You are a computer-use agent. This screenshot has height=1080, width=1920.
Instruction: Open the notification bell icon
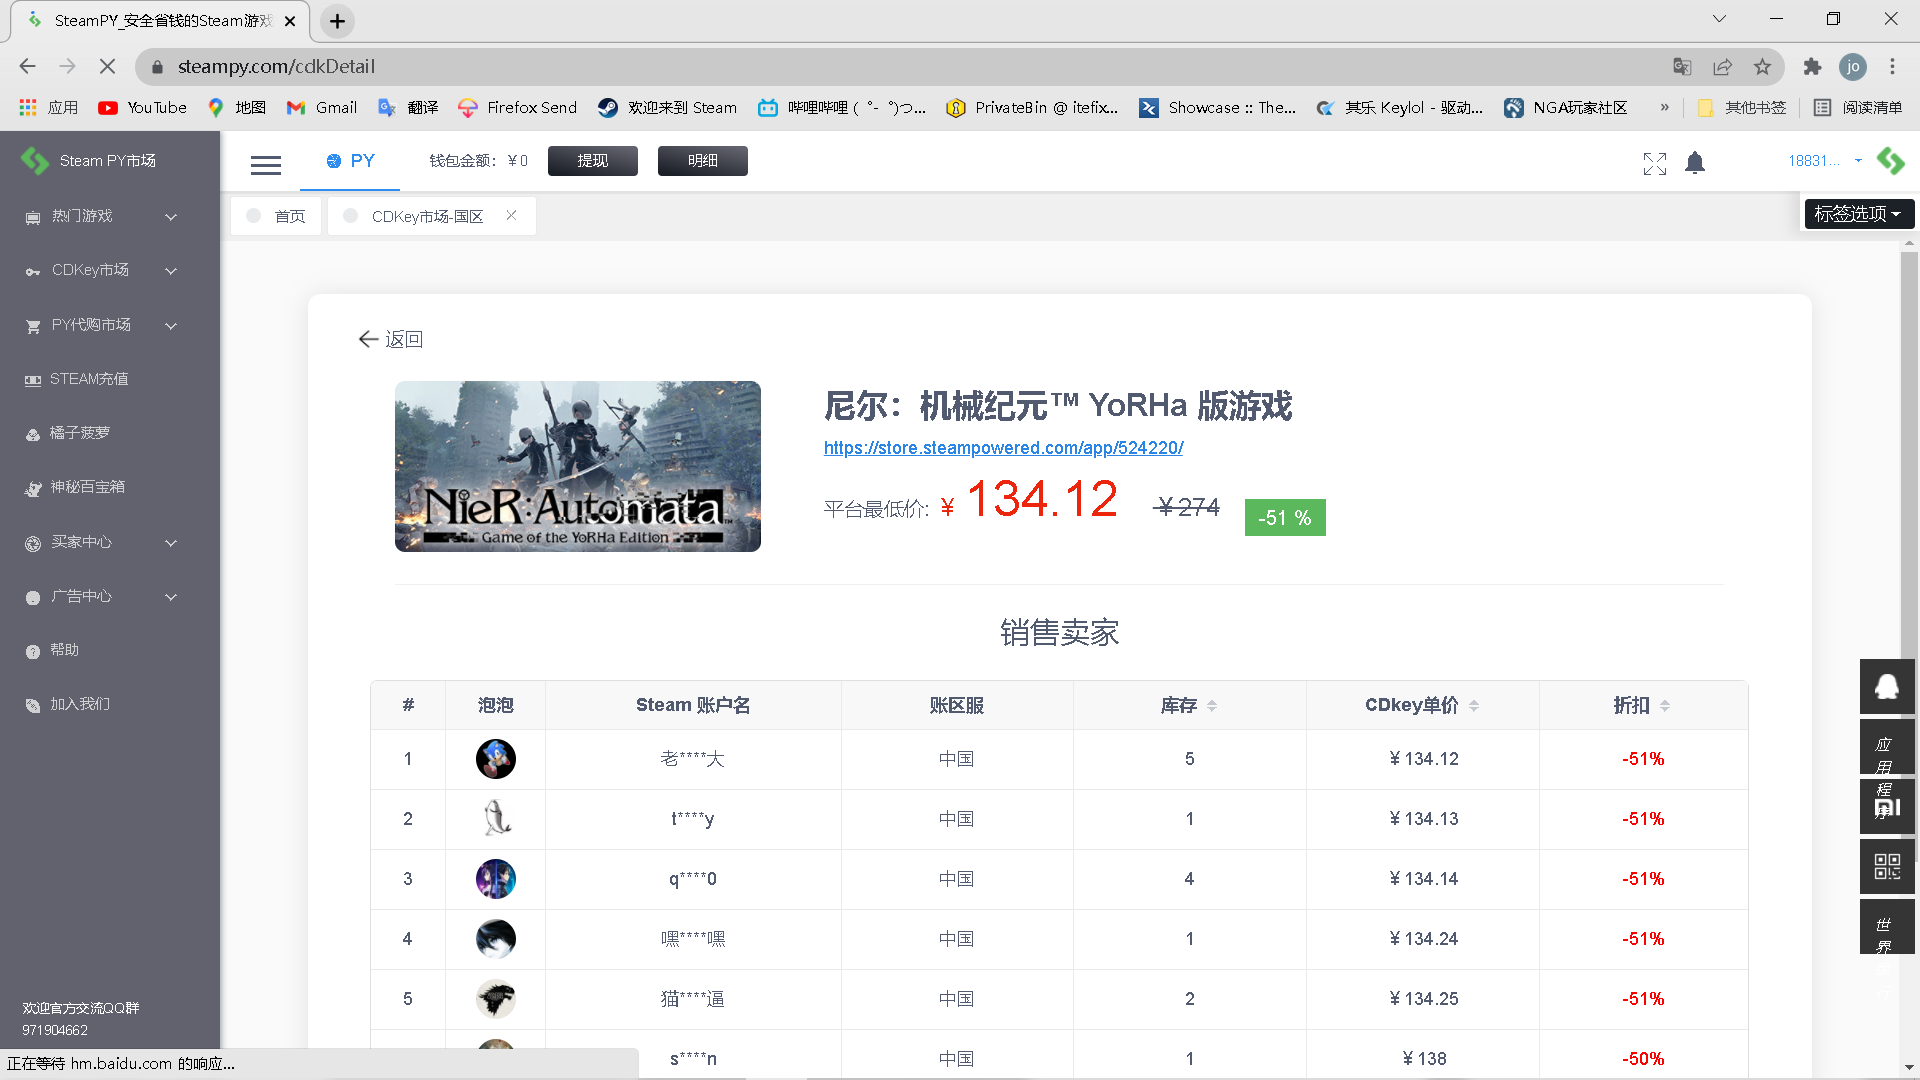click(x=1694, y=163)
